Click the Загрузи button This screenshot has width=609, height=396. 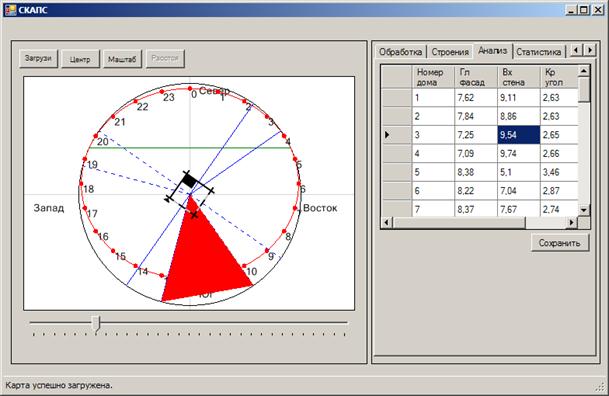[x=38, y=59]
